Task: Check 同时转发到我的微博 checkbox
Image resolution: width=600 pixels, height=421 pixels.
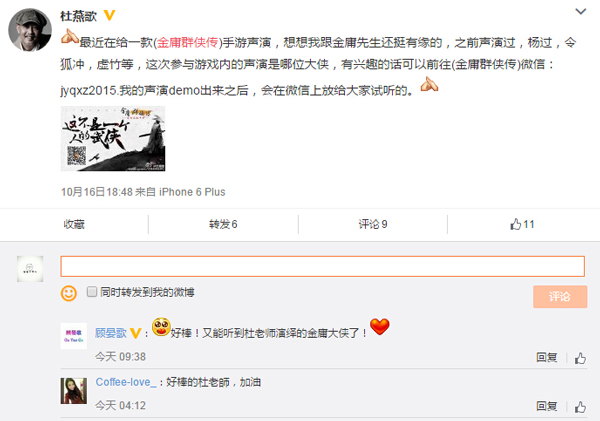Action: point(92,292)
